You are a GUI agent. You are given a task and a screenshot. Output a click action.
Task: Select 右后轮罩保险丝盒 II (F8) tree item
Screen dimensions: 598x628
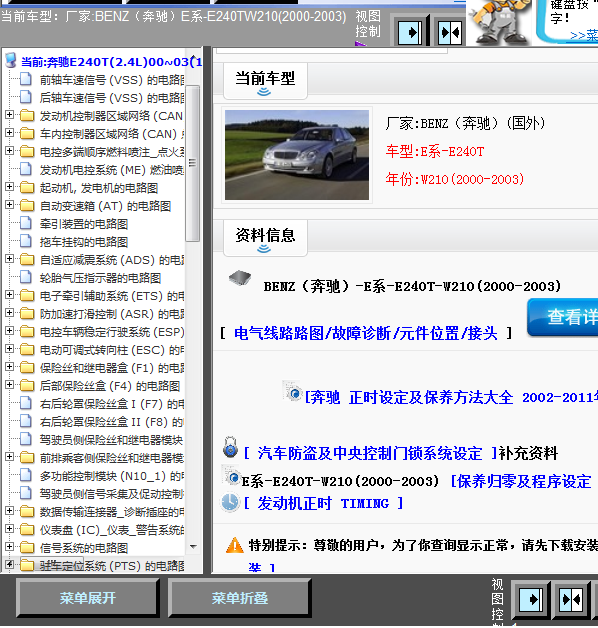click(111, 421)
